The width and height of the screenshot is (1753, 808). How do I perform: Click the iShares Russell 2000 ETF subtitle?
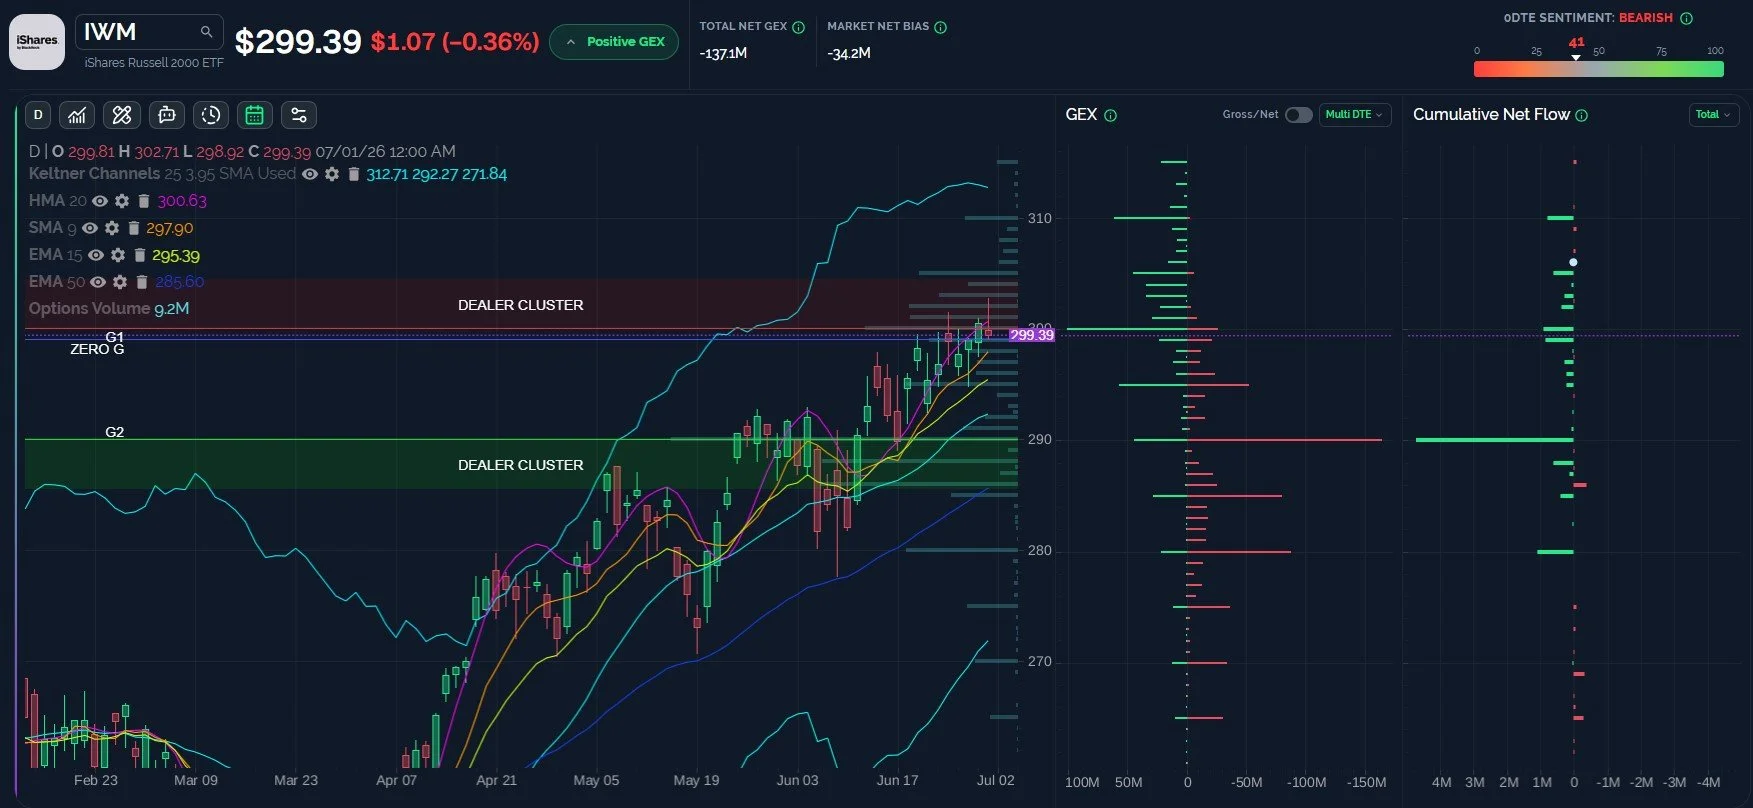(x=154, y=63)
